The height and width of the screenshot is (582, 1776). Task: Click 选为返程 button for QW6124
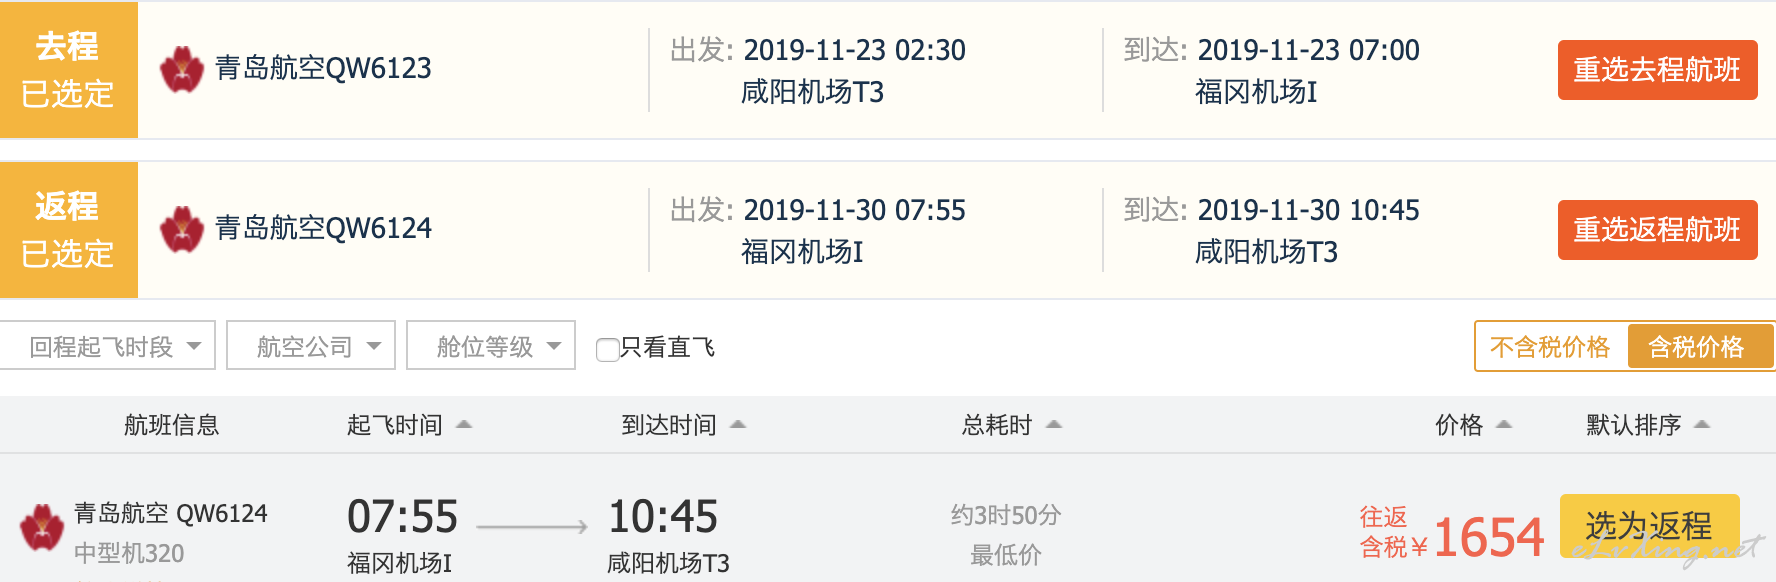1650,526
